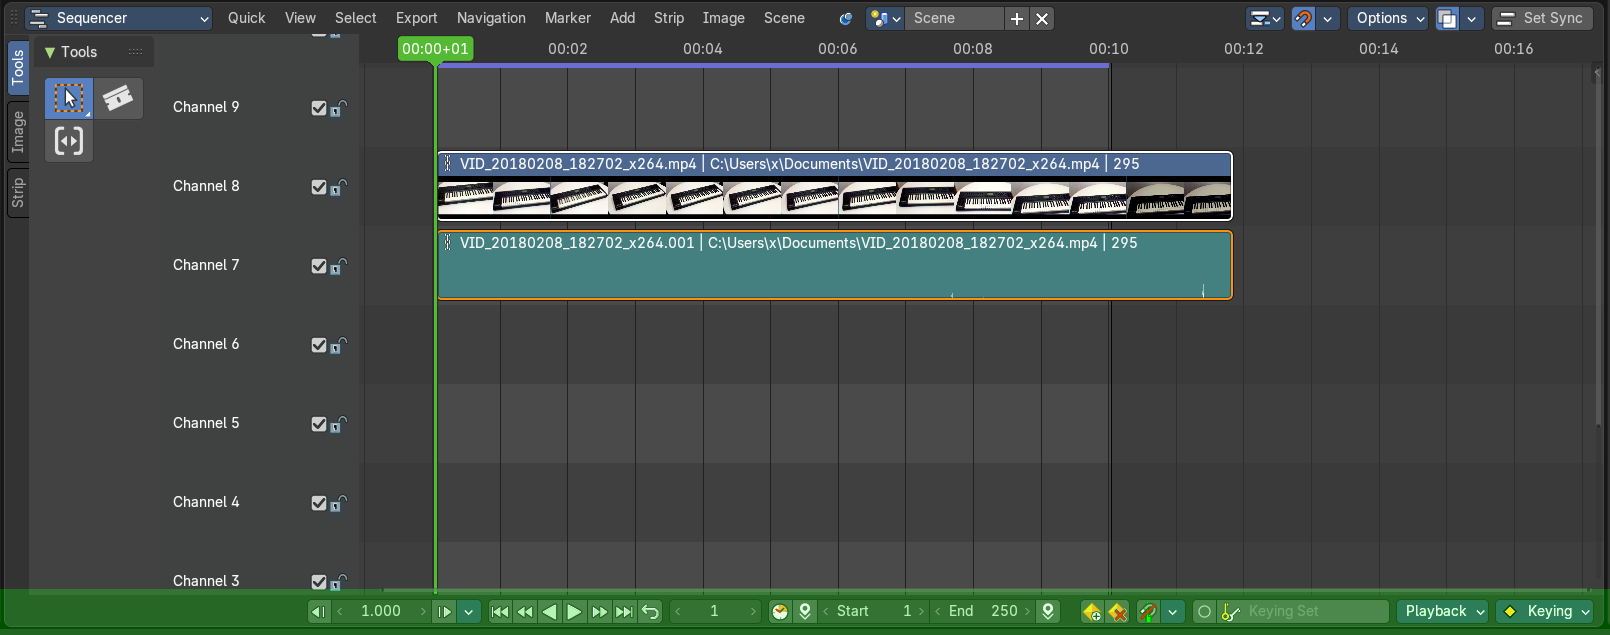The height and width of the screenshot is (635, 1610).
Task: Toggle auto keying record button
Action: pyautogui.click(x=1204, y=611)
